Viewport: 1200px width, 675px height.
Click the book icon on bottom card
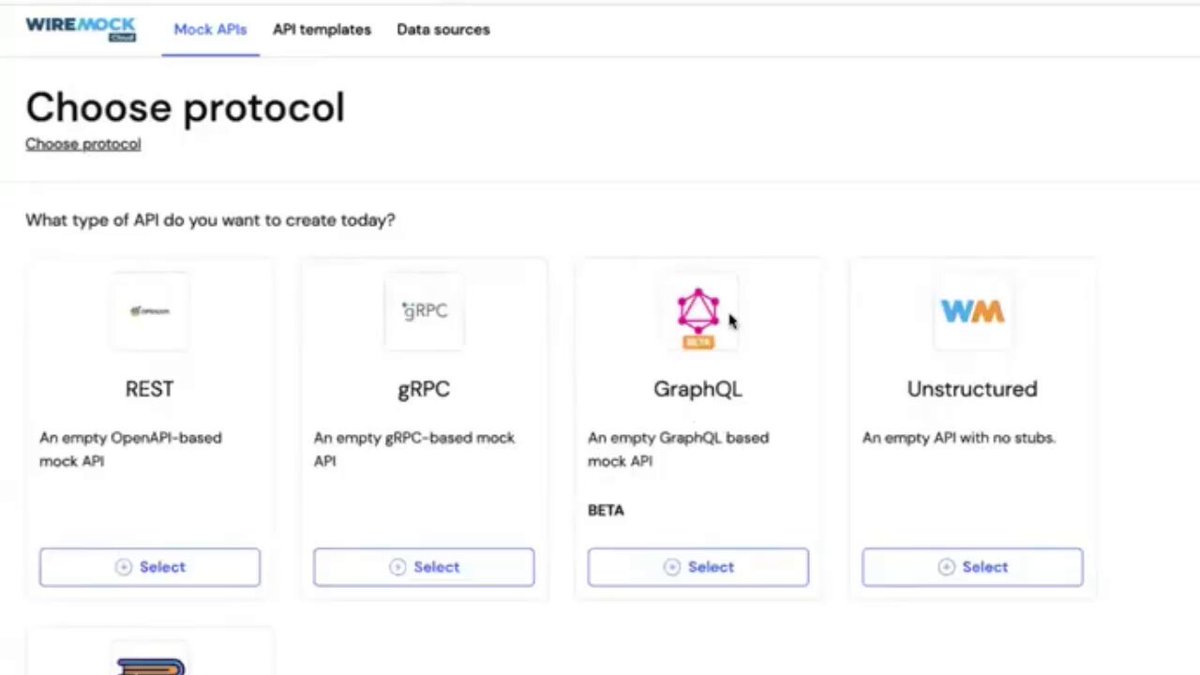(x=150, y=662)
